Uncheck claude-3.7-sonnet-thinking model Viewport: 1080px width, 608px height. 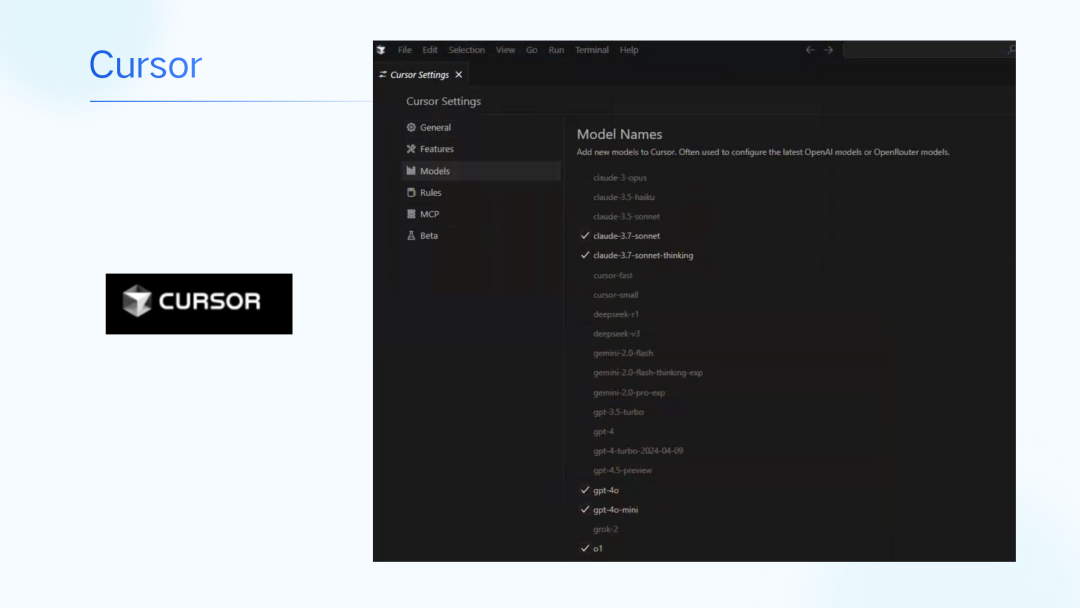click(585, 256)
